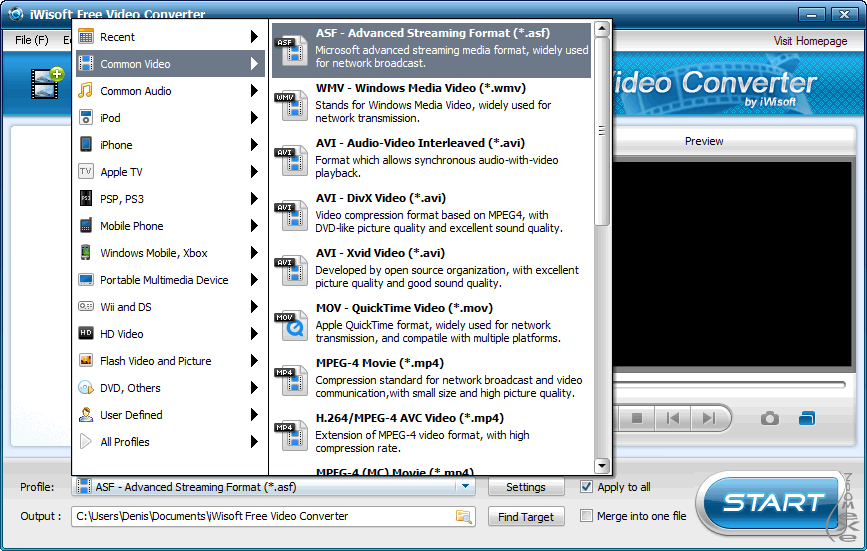Click the PSP, PS3 icon
Viewport: 867px width, 551px height.
pyautogui.click(x=86, y=198)
